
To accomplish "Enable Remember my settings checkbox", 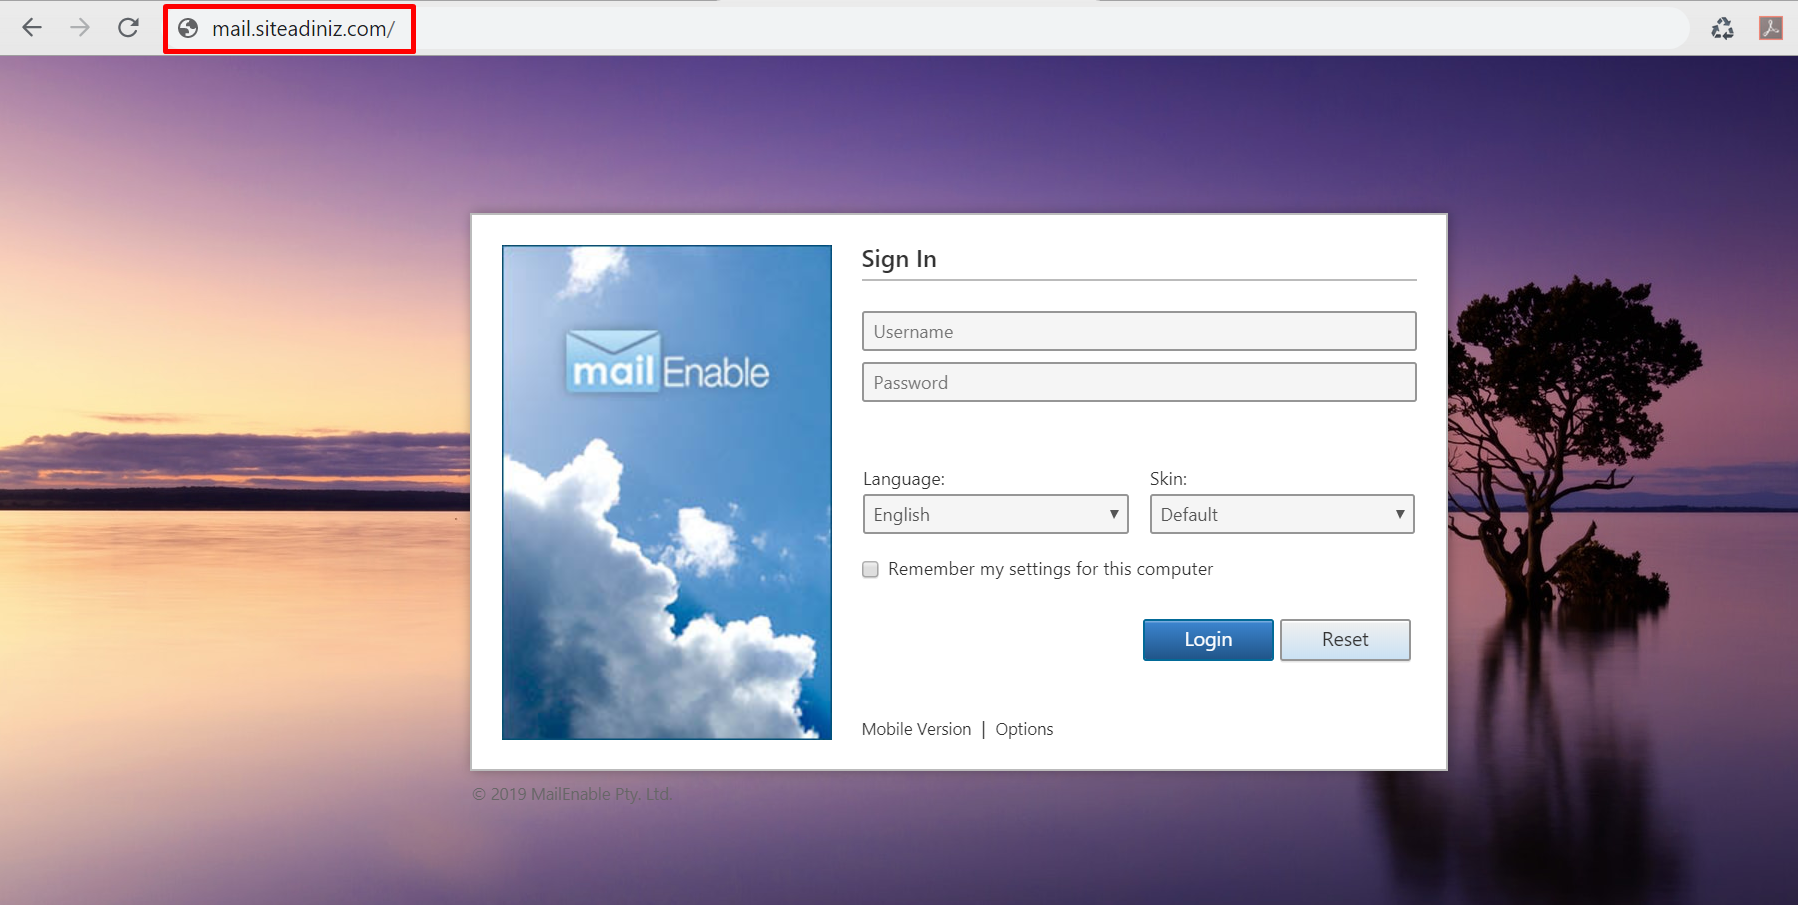I will point(870,569).
